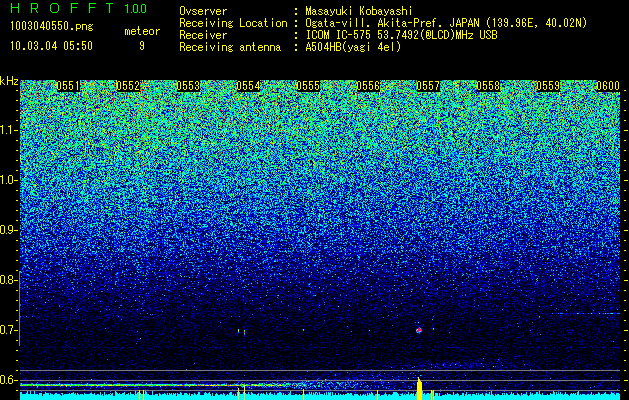
Task: Select the 0.9 frequency axis label
Action: pyautogui.click(x=8, y=230)
